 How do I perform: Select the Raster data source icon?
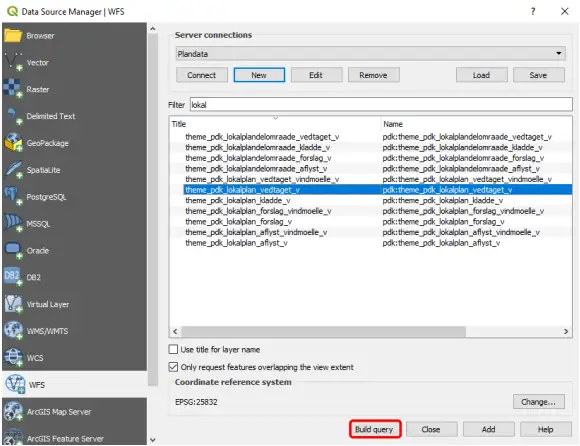[x=13, y=89]
